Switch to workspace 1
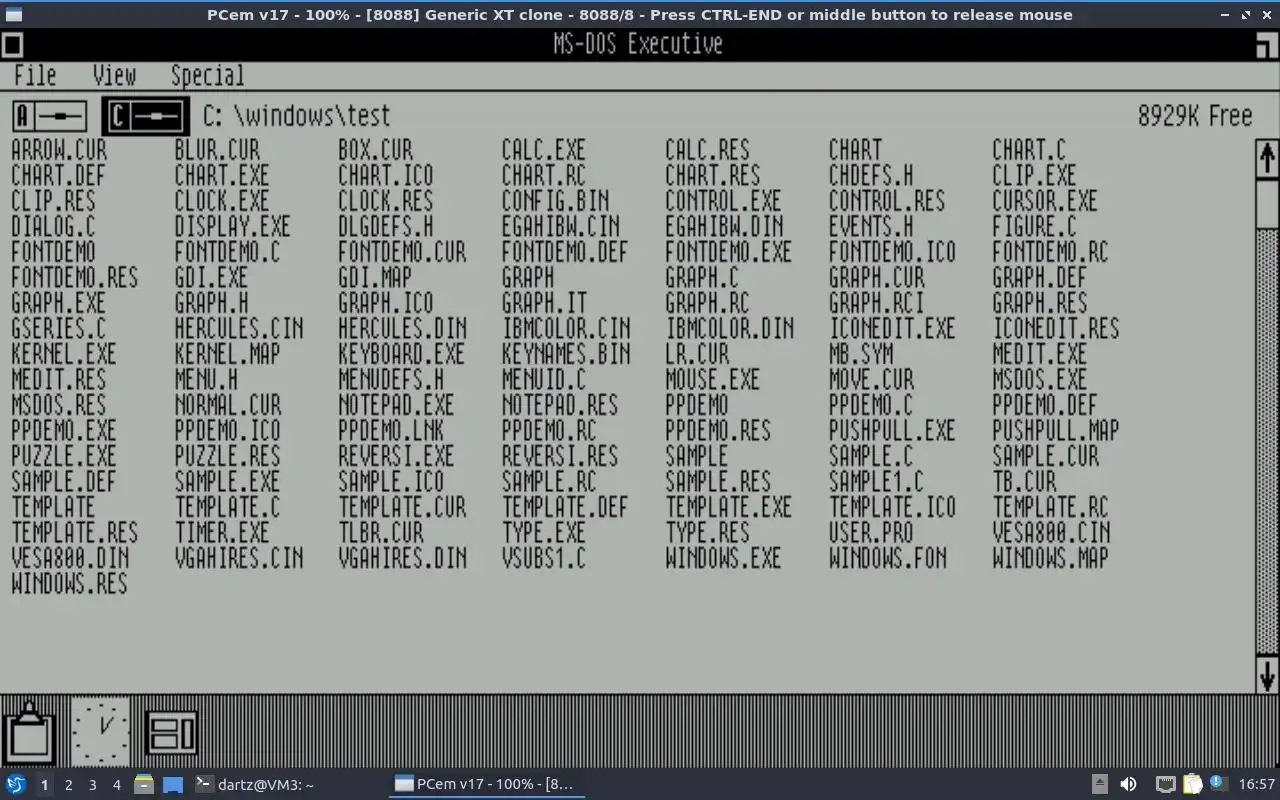1280x800 pixels. click(x=44, y=785)
